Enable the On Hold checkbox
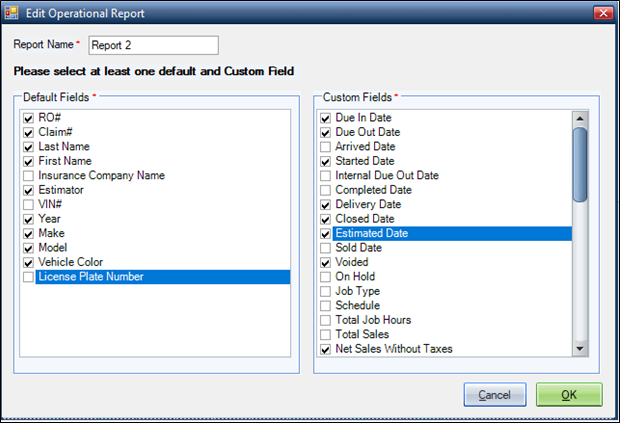This screenshot has height=423, width=620. [325, 277]
